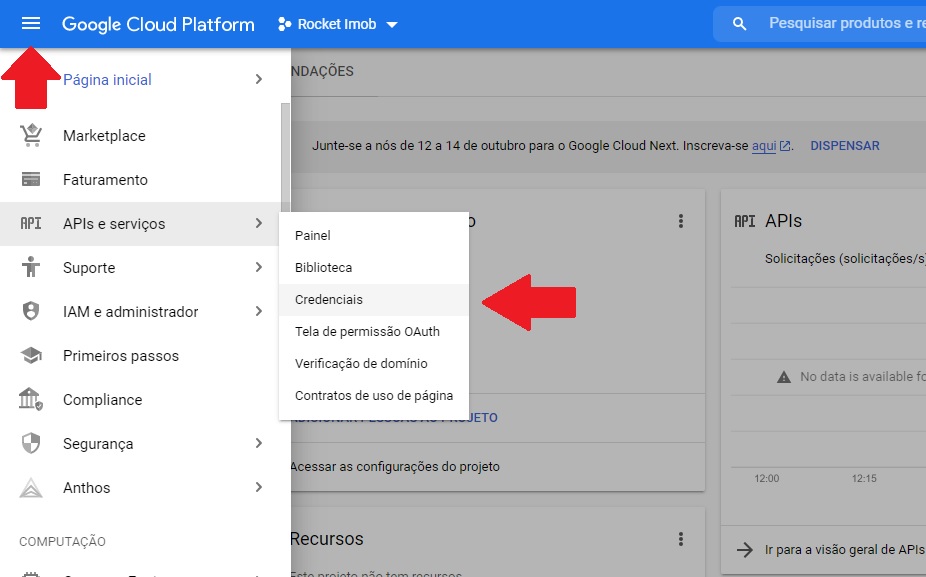Click the search products input field
This screenshot has width=926, height=577.
coord(840,24)
